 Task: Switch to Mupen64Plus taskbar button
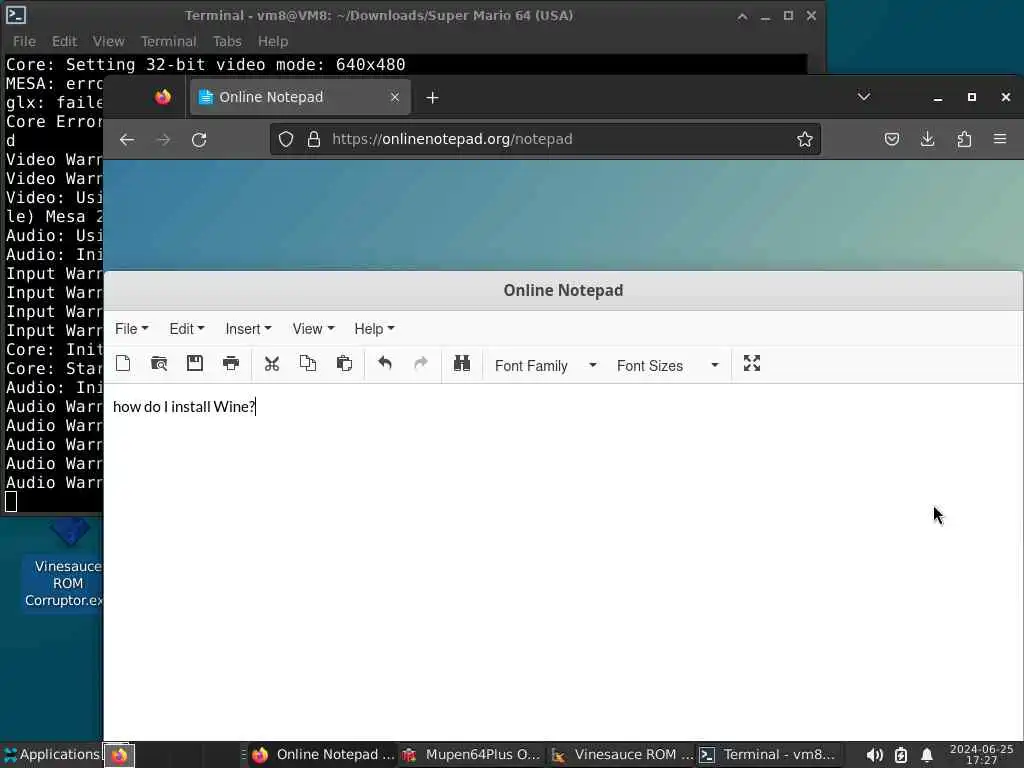(472, 754)
